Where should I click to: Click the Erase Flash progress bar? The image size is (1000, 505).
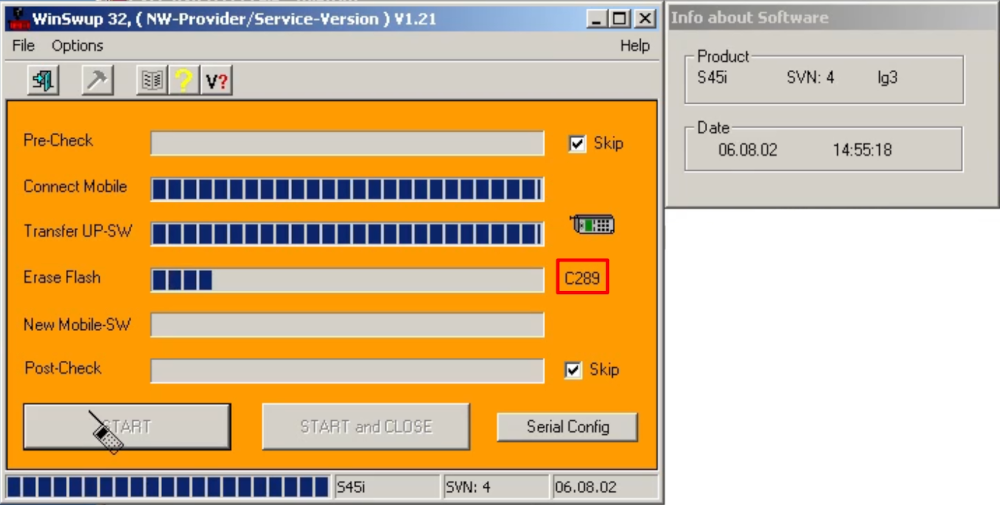(x=347, y=280)
